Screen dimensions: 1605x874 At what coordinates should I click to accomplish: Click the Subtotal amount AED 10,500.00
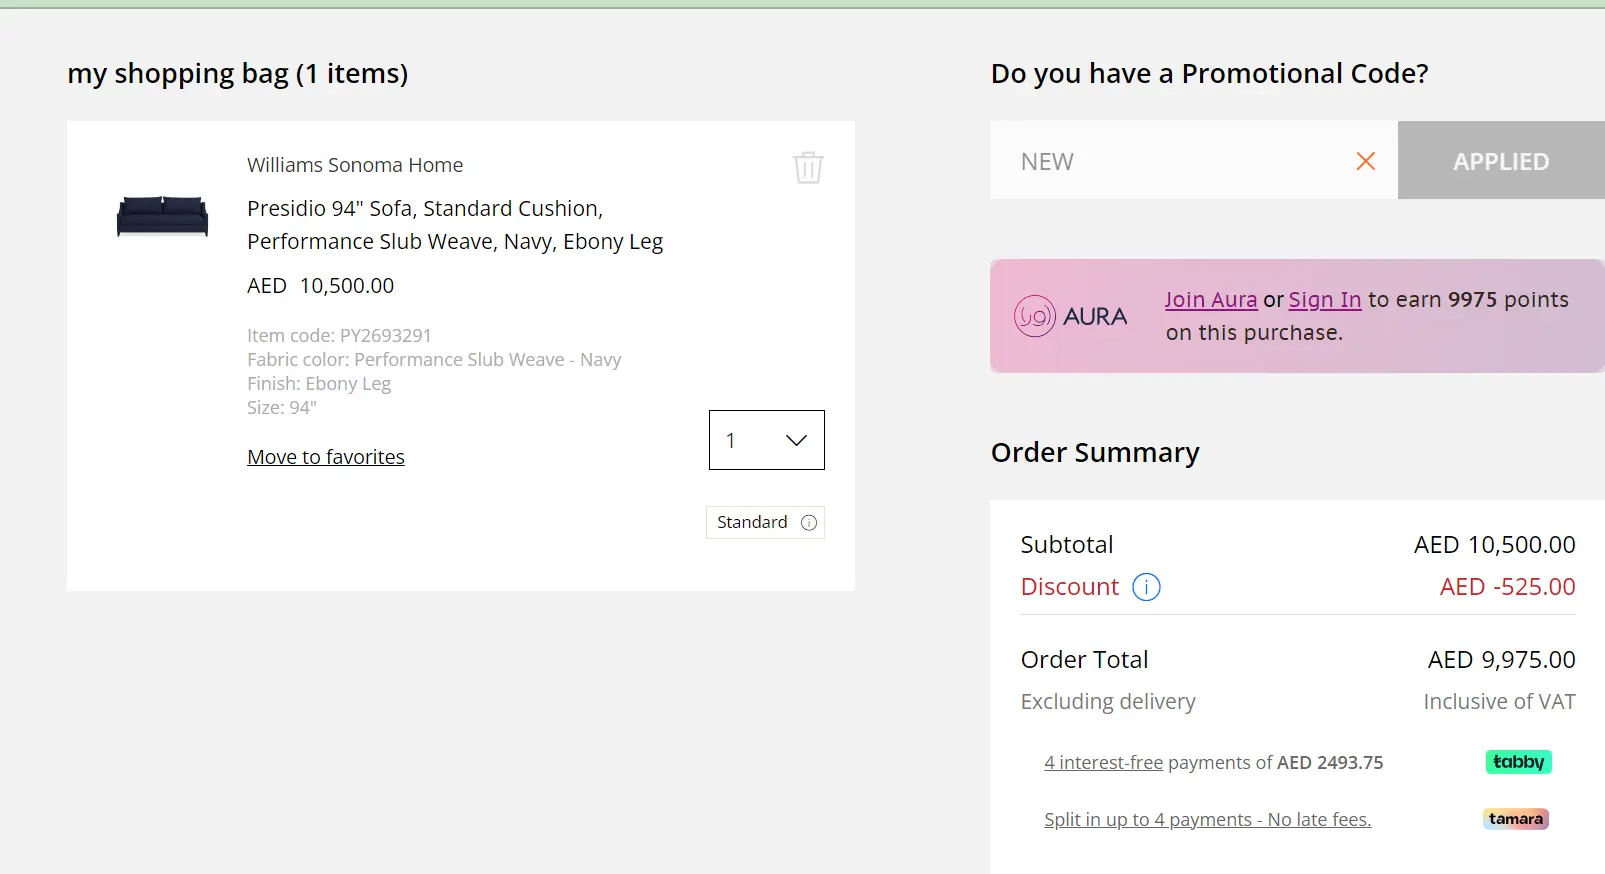pyautogui.click(x=1494, y=545)
